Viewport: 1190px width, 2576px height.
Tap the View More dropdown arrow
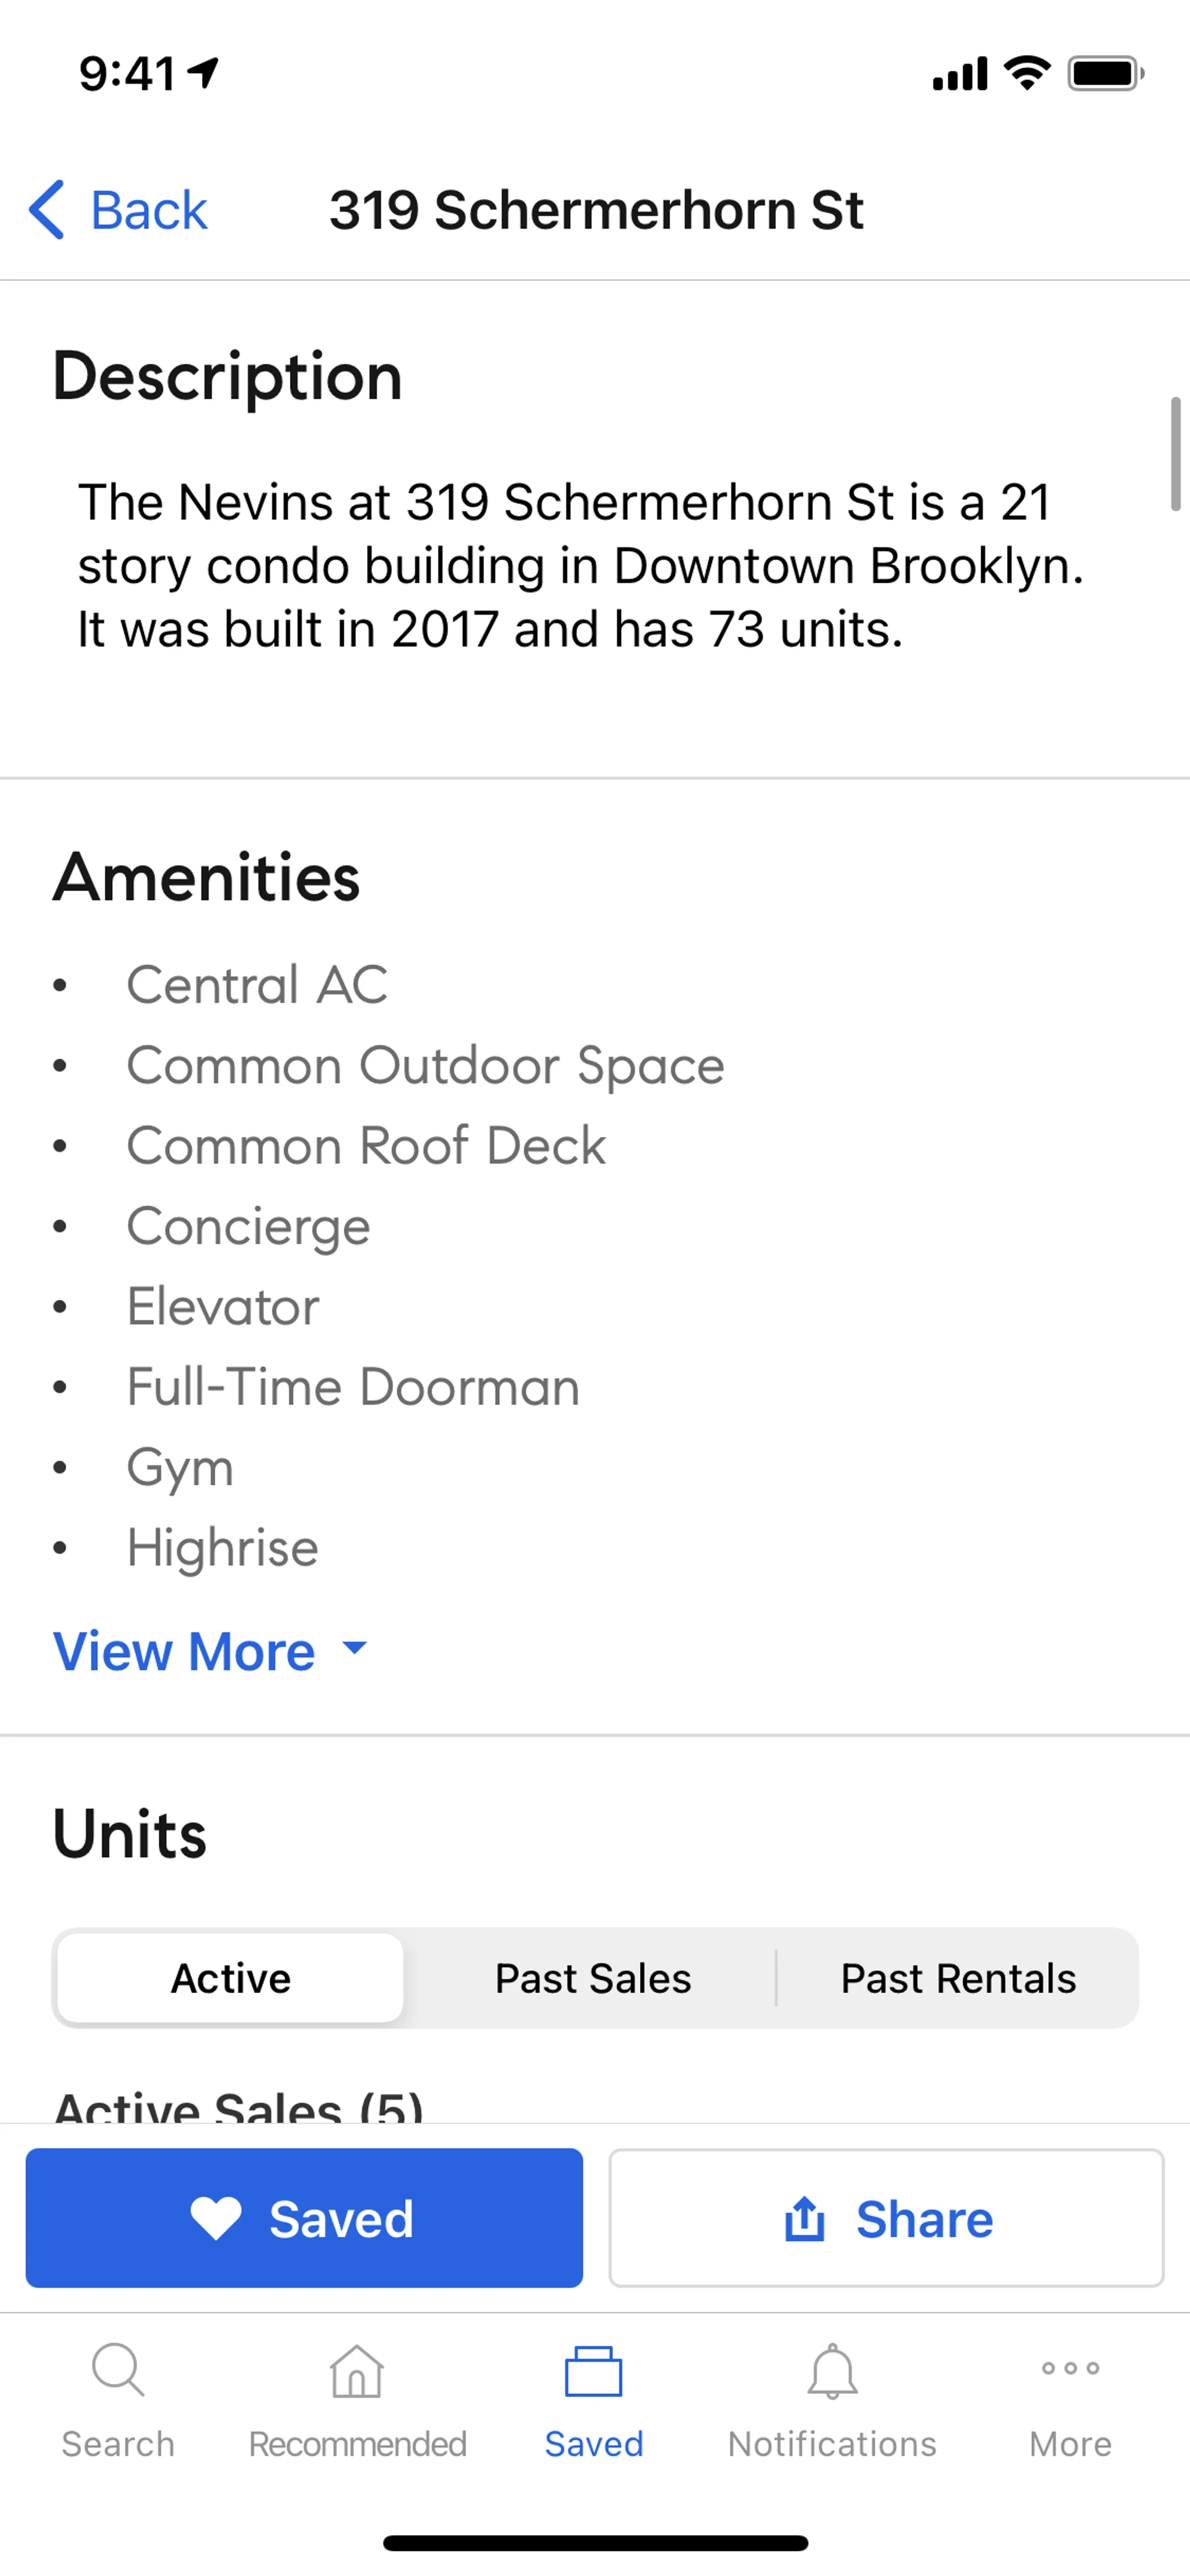click(355, 1647)
